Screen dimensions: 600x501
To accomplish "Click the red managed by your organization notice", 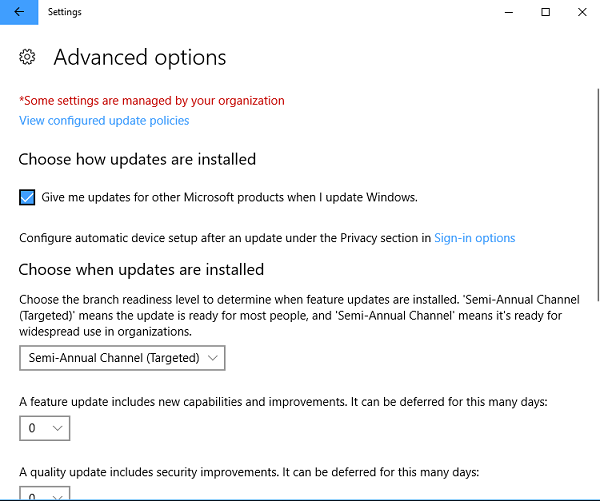I will (x=152, y=100).
